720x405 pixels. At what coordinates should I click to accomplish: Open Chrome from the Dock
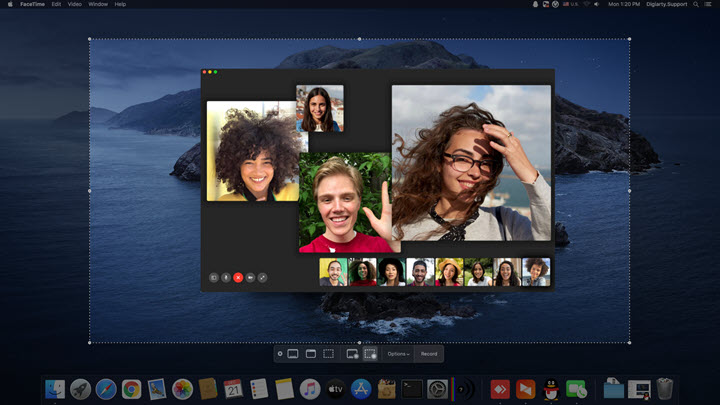(x=131, y=389)
